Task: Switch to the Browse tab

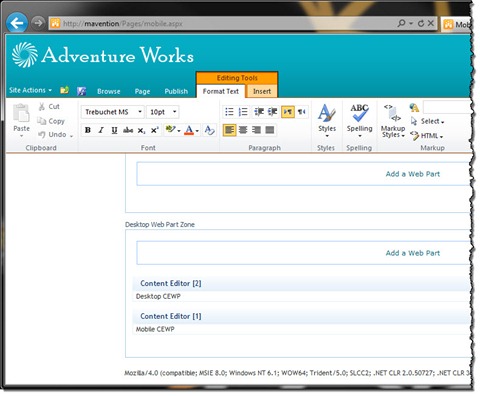Action: coord(109,91)
